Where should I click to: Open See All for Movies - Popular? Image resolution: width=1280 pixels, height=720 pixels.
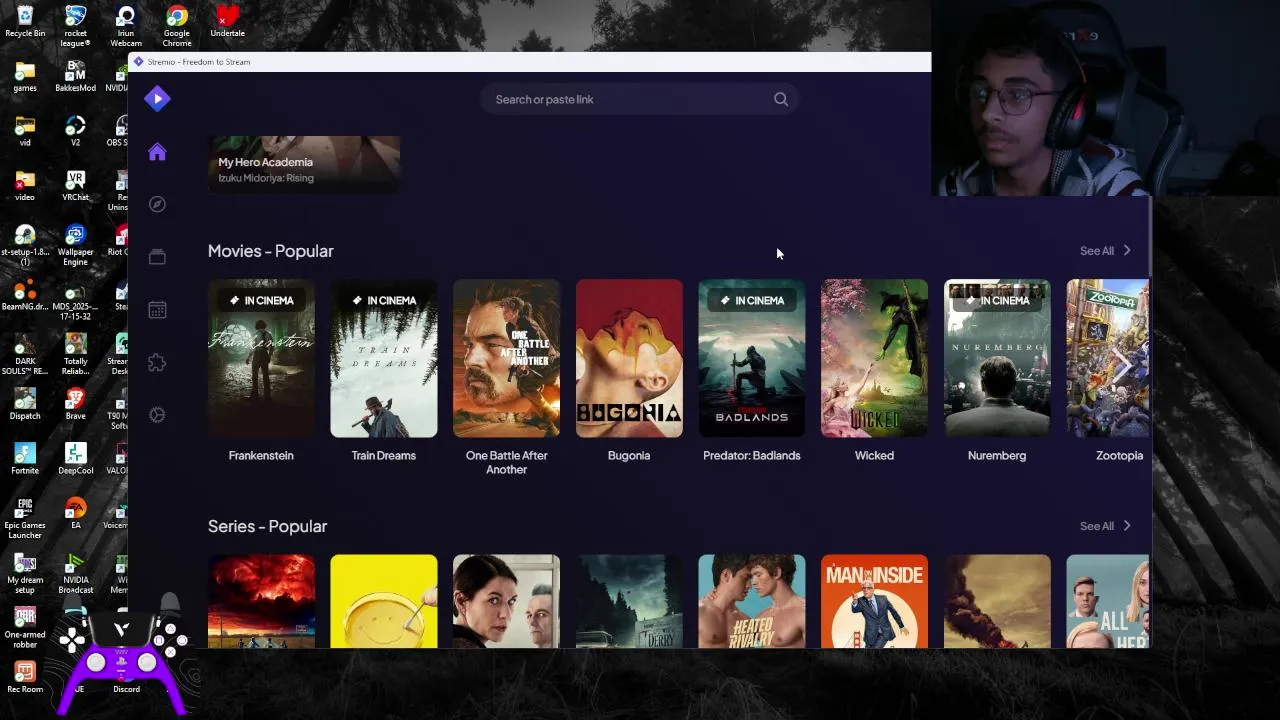click(x=1105, y=251)
